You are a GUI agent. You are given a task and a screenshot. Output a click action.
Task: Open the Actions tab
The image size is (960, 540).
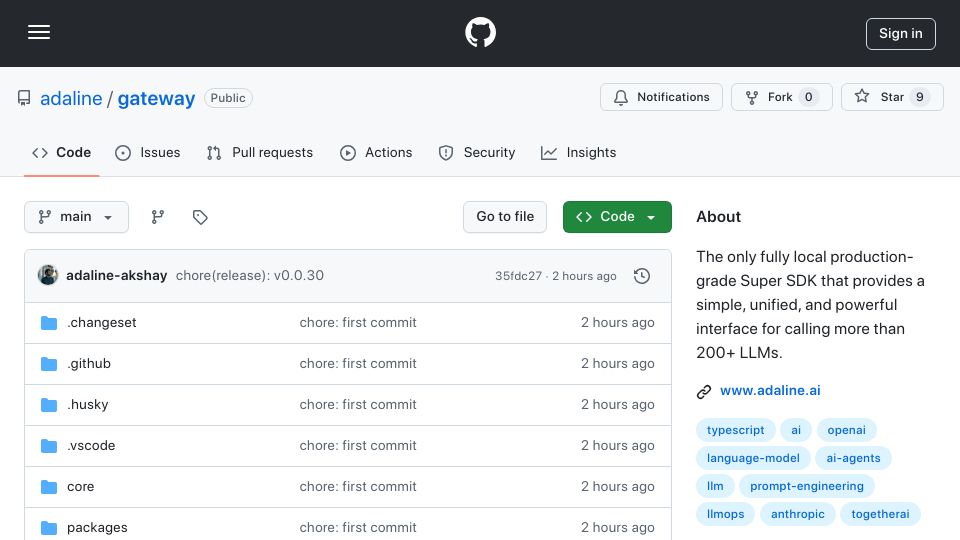pyautogui.click(x=376, y=152)
